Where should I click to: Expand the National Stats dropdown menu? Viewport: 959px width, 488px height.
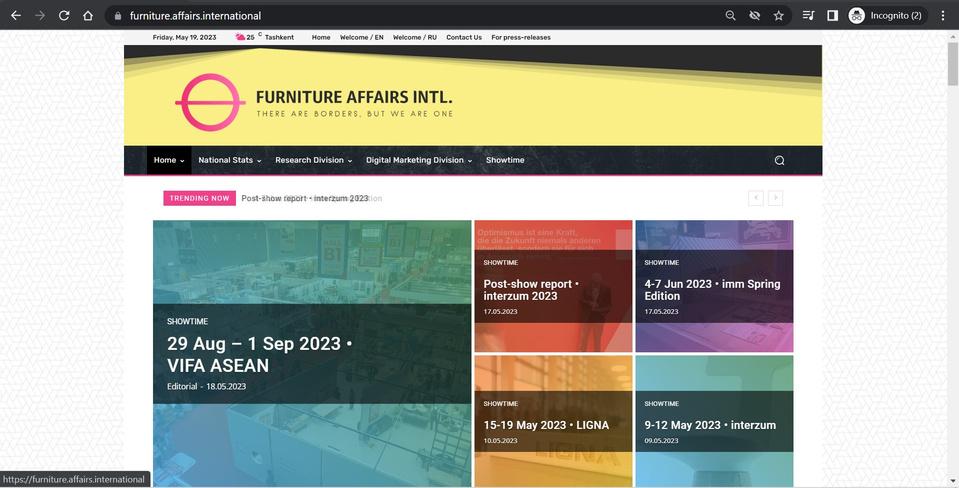point(229,160)
